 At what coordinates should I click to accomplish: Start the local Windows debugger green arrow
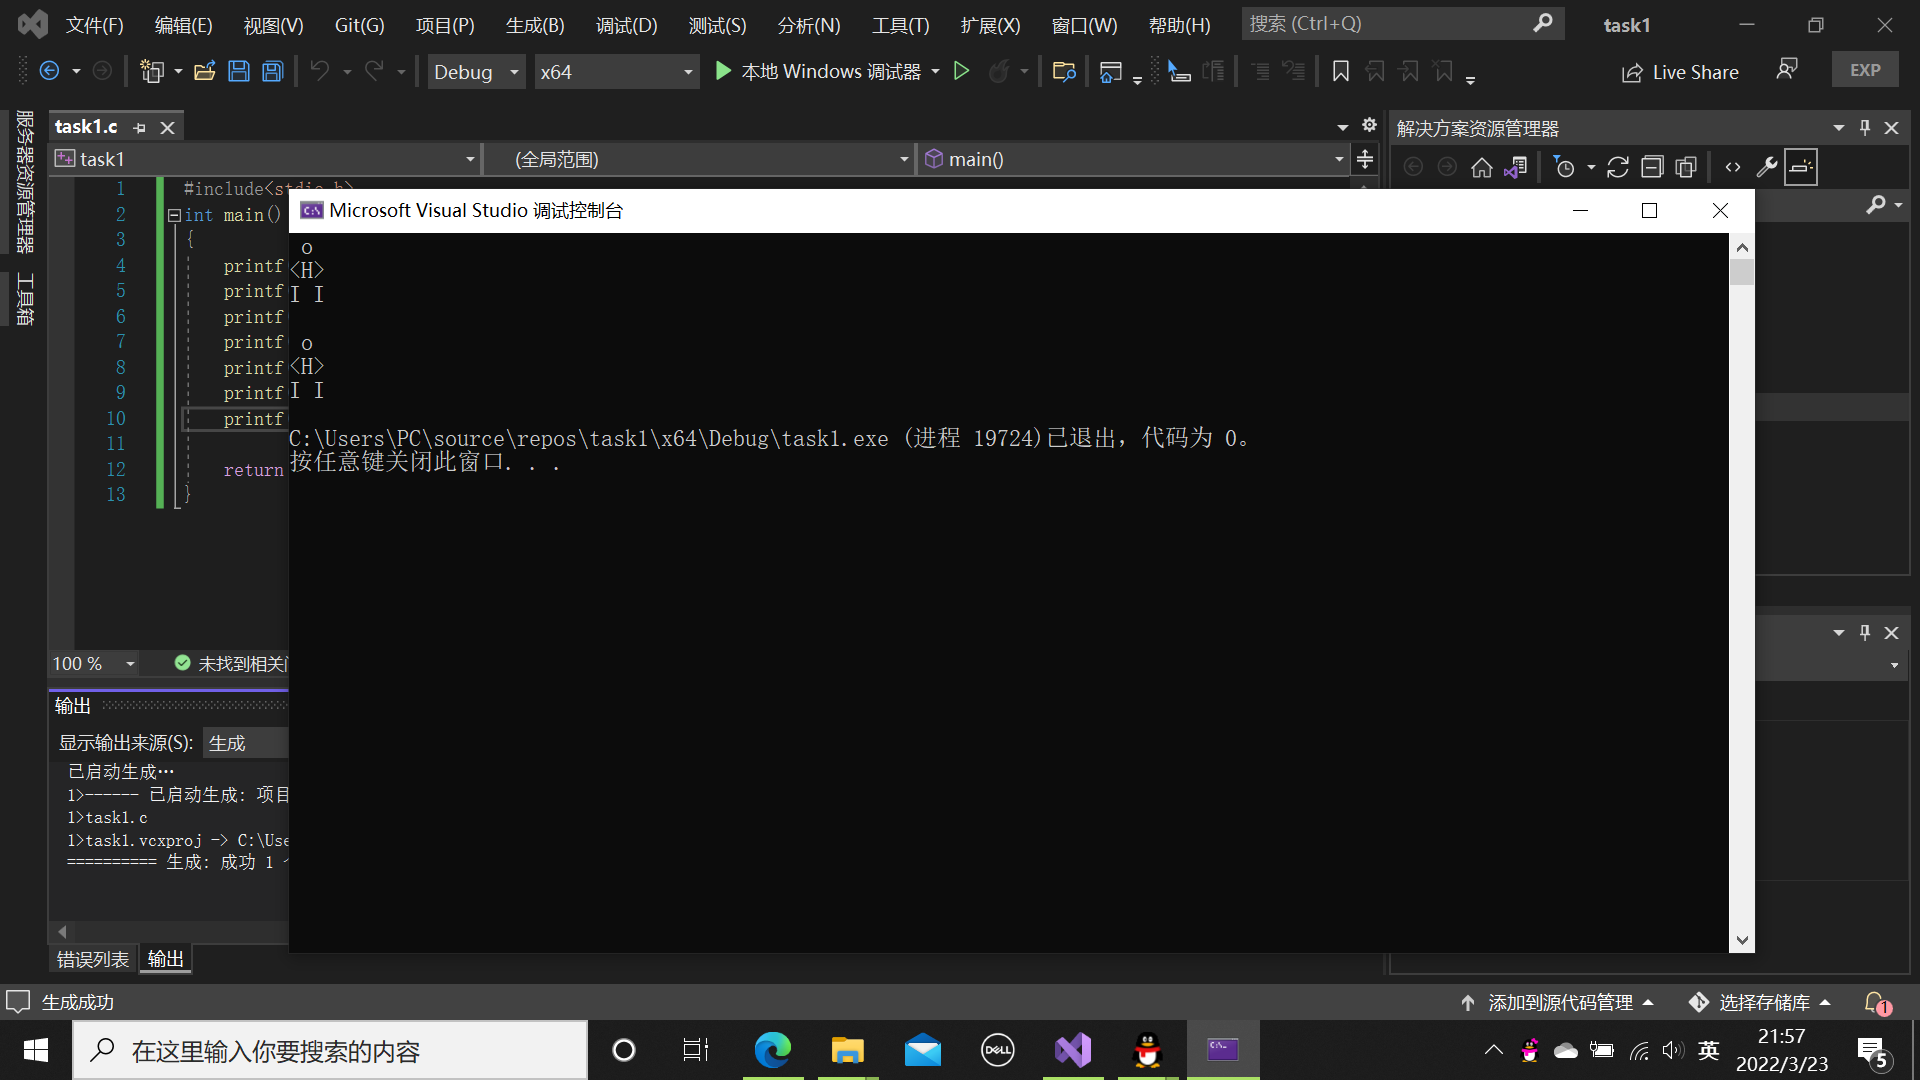click(x=724, y=71)
